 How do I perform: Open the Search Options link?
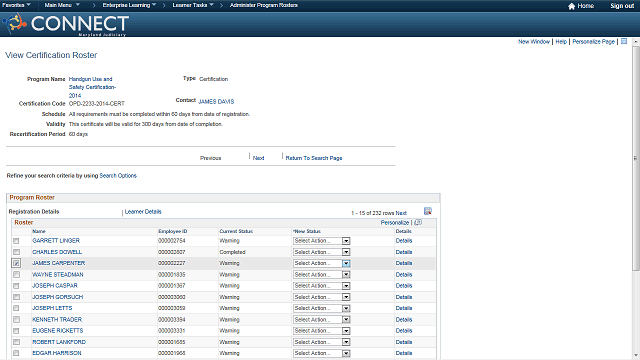(118, 176)
